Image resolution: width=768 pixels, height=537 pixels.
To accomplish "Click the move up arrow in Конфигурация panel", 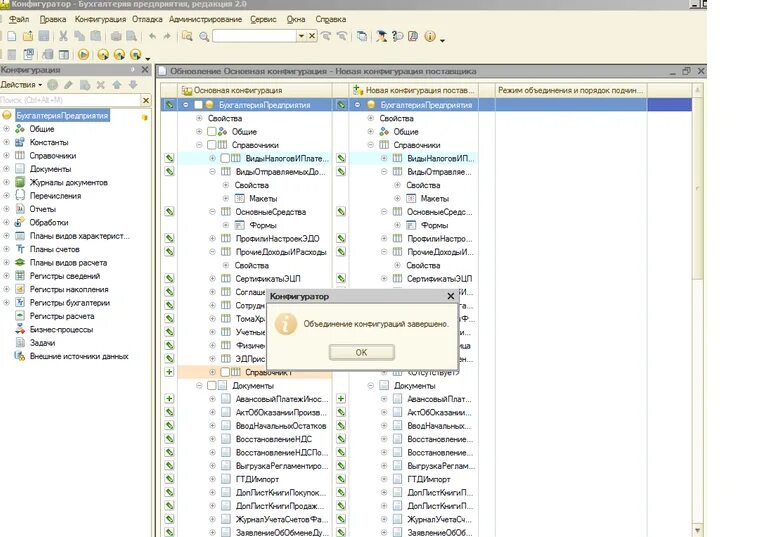I will [x=117, y=85].
